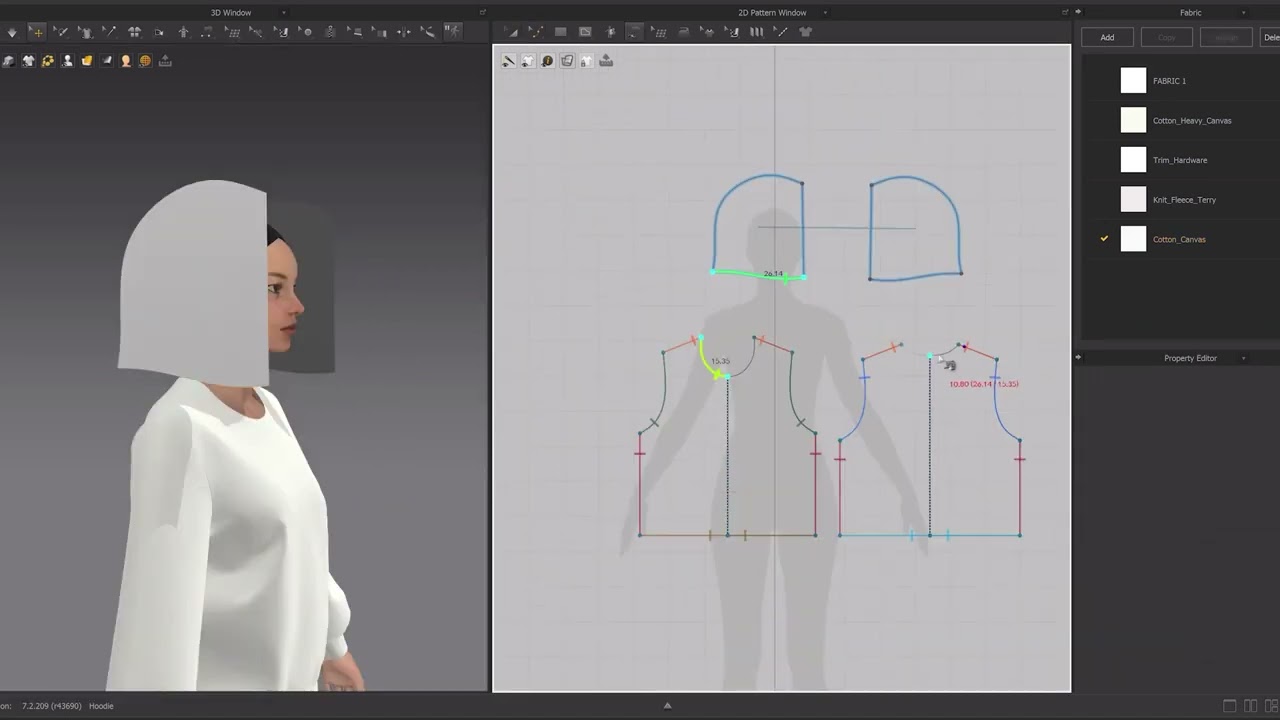
Task: Click the Add fabric button
Action: point(1107,37)
